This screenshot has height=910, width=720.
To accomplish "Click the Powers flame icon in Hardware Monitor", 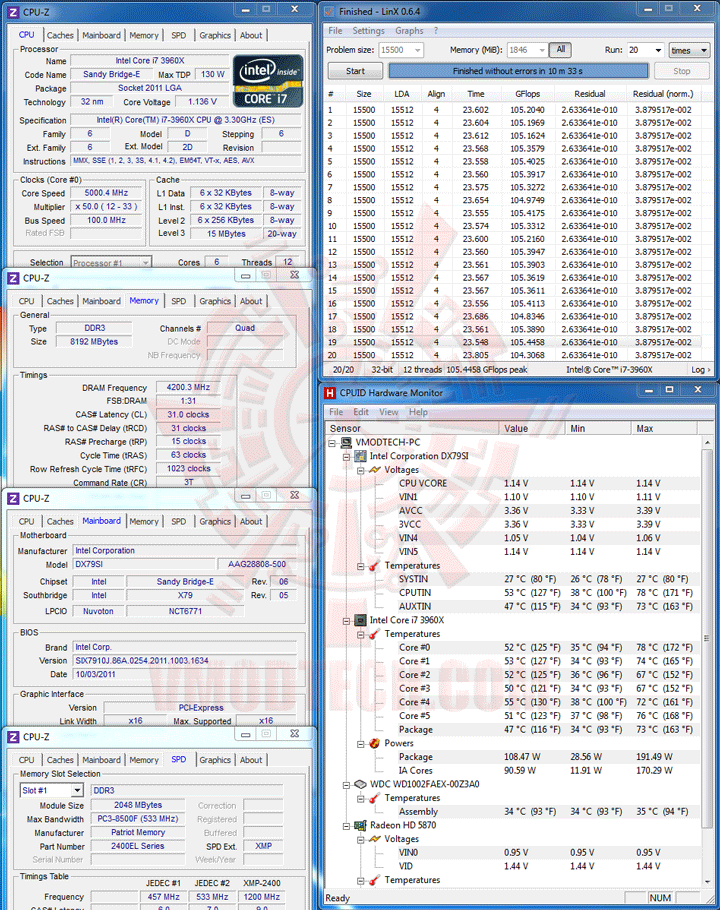I will coord(374,743).
